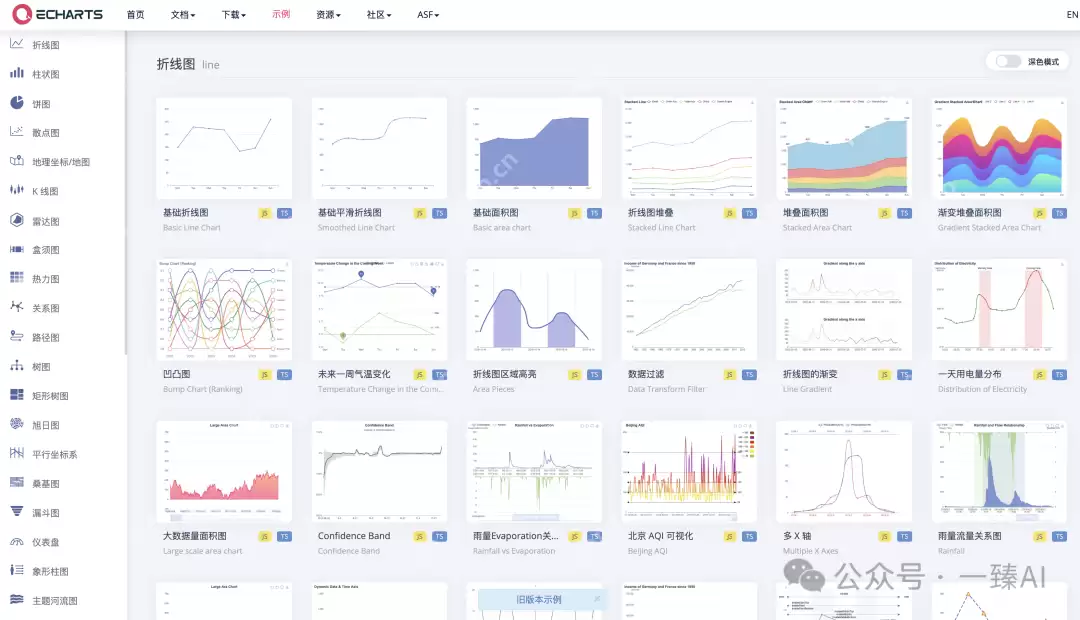The image size is (1080, 620).
Task: Click the candlestick K线图 icon
Action: pos(17,190)
